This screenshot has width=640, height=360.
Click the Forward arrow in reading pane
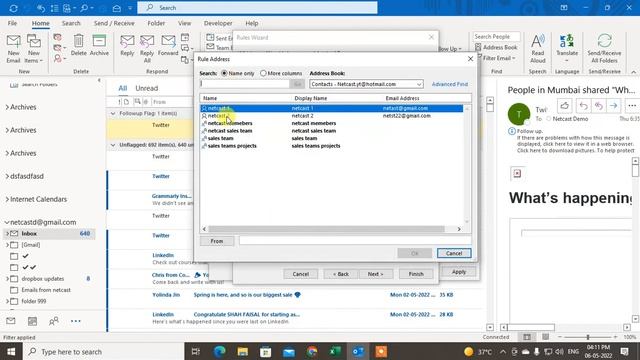pos(613,106)
